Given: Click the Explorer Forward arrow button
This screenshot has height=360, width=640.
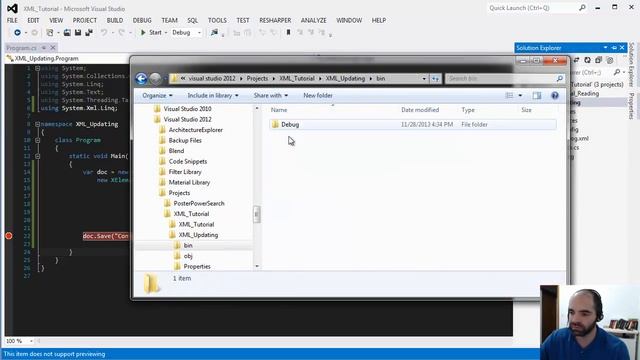Looking at the screenshot, I should [x=156, y=78].
